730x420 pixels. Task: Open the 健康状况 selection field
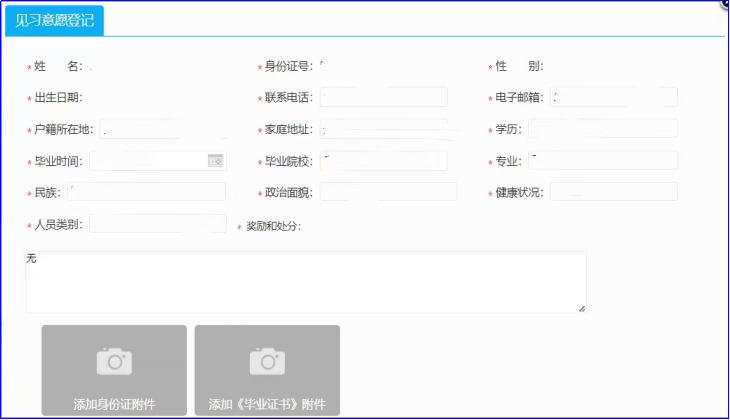coord(614,192)
